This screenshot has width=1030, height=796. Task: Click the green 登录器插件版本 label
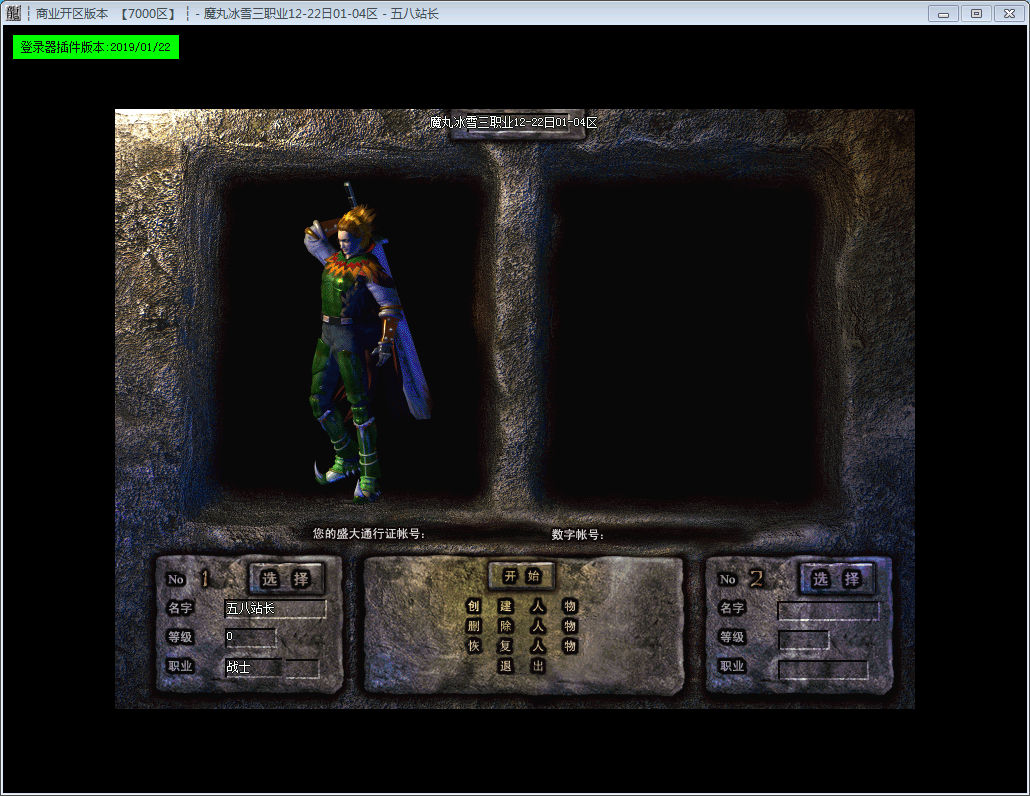pyautogui.click(x=96, y=47)
